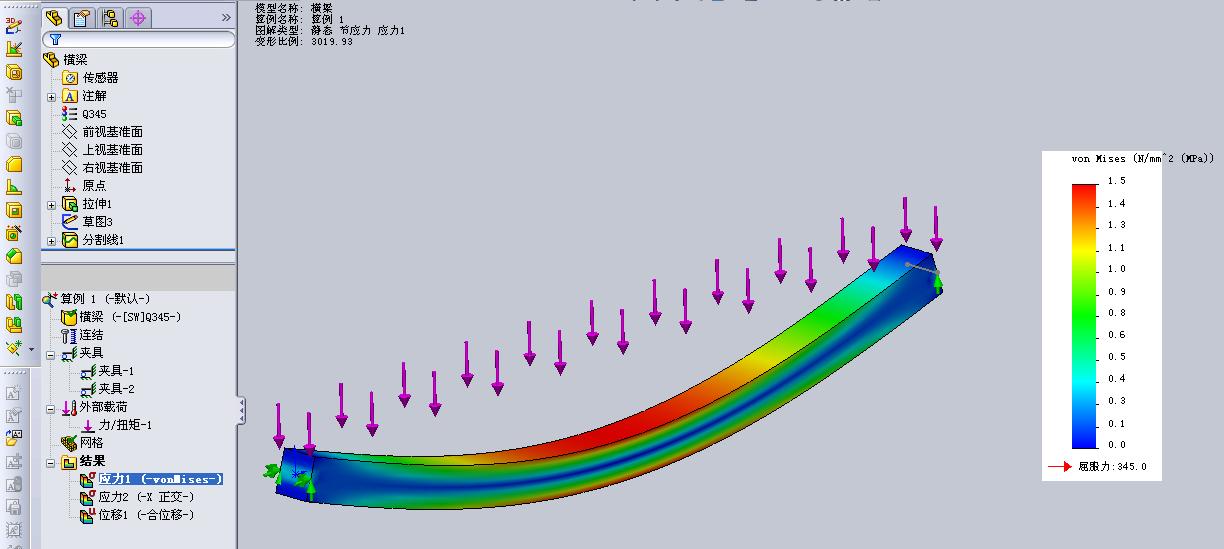Viewport: 1224px width, 549px height.
Task: Click the panel collapse handle at viewport edge
Action: [x=241, y=410]
